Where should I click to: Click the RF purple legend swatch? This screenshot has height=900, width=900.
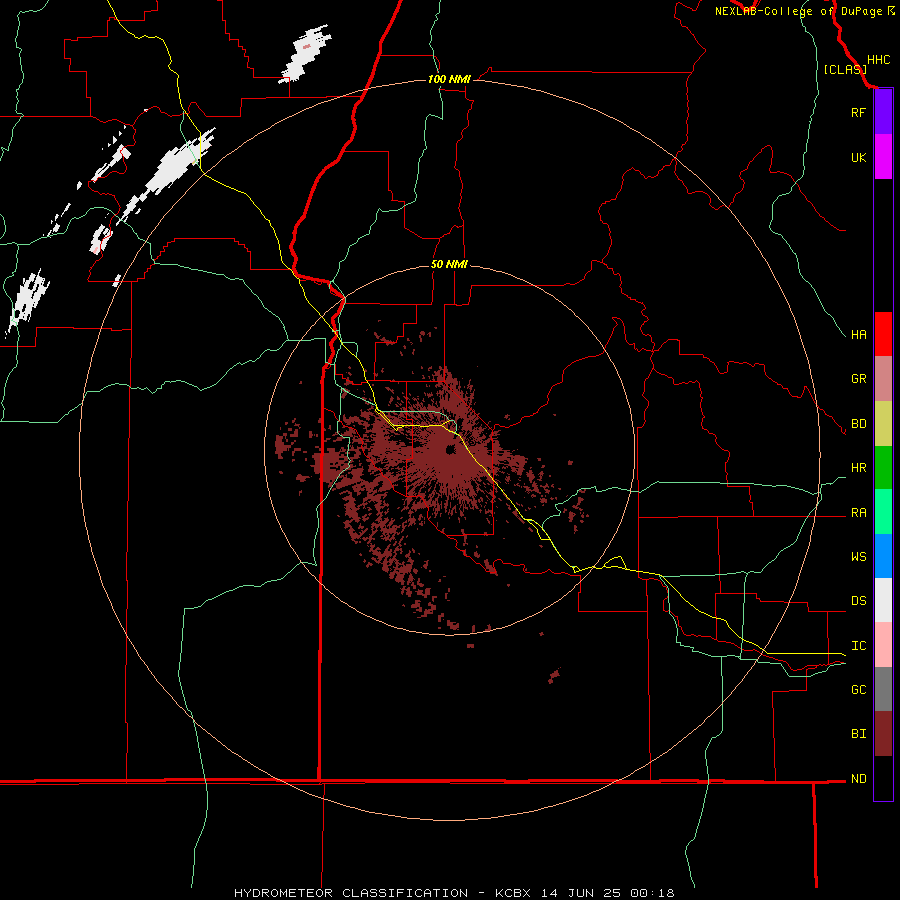[x=883, y=112]
